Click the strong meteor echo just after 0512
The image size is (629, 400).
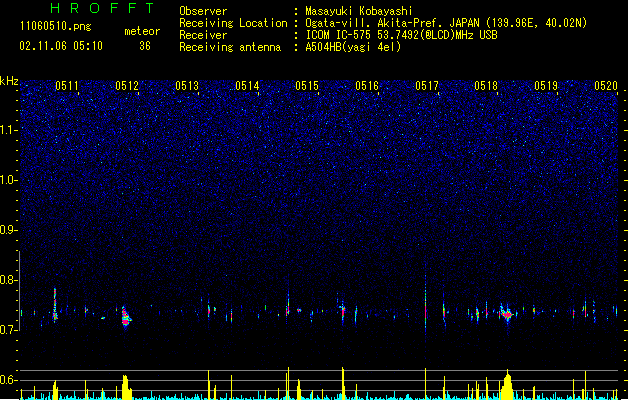point(126,318)
